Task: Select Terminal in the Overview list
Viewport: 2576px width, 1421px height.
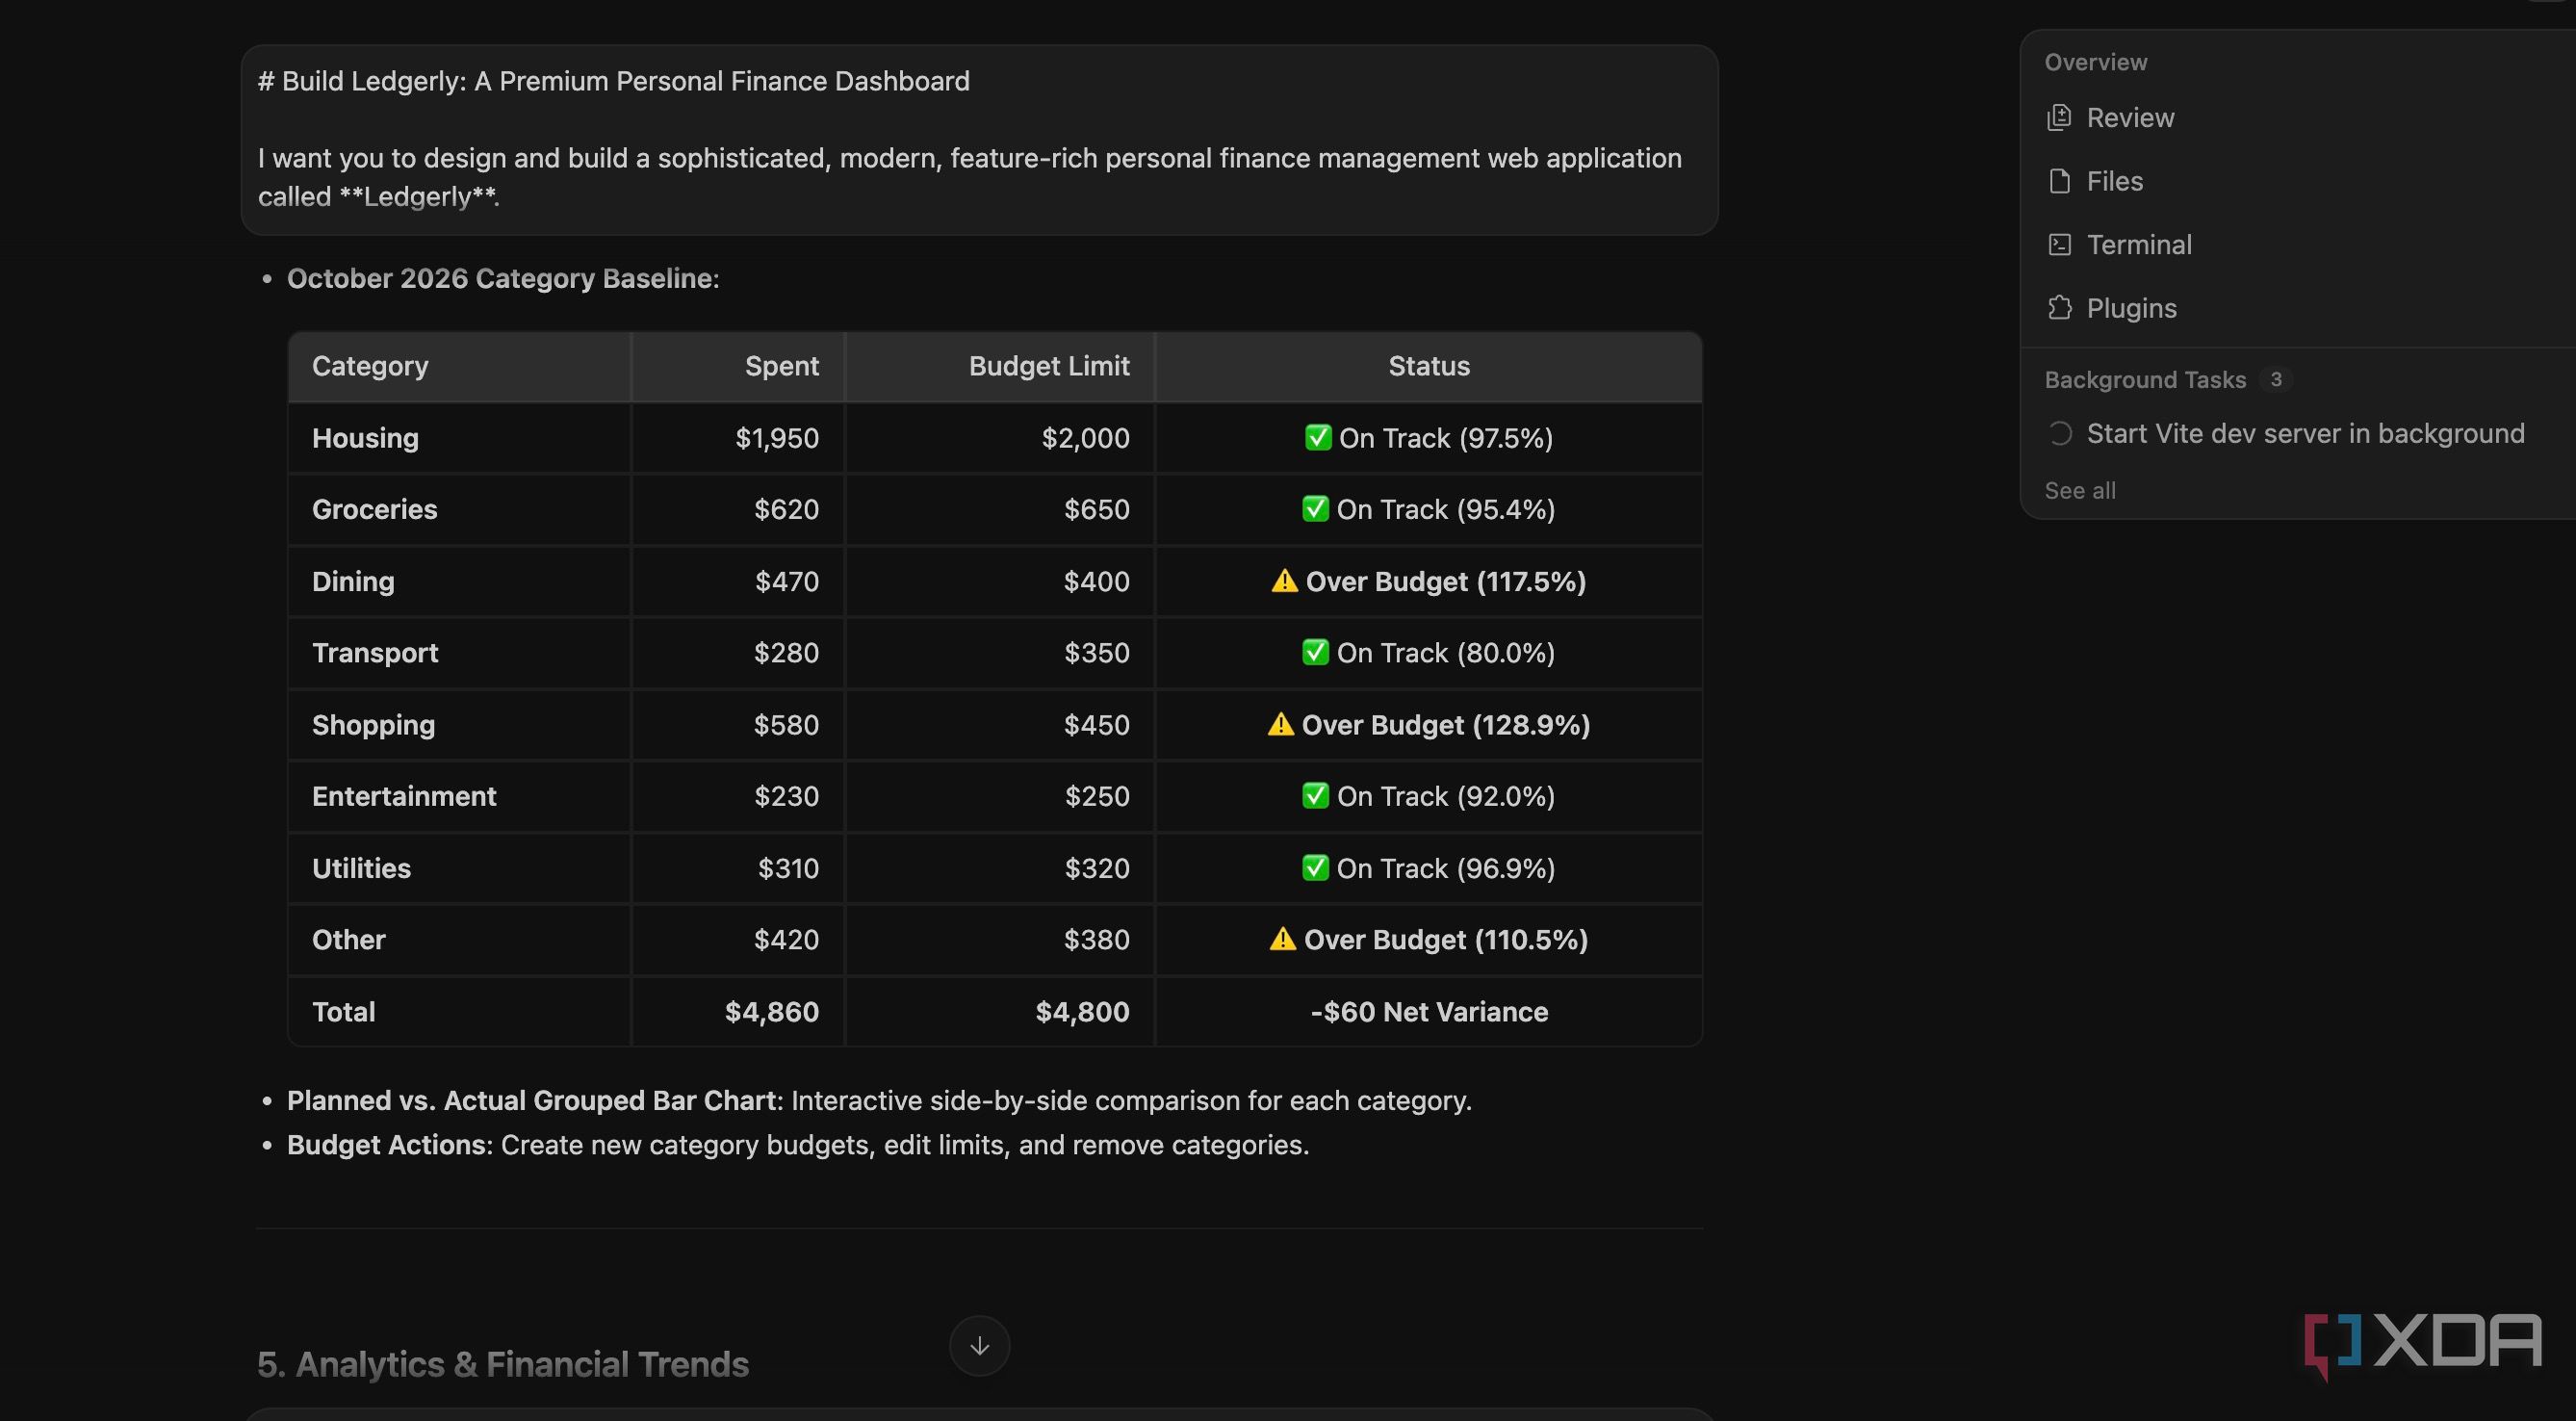Action: point(2139,245)
